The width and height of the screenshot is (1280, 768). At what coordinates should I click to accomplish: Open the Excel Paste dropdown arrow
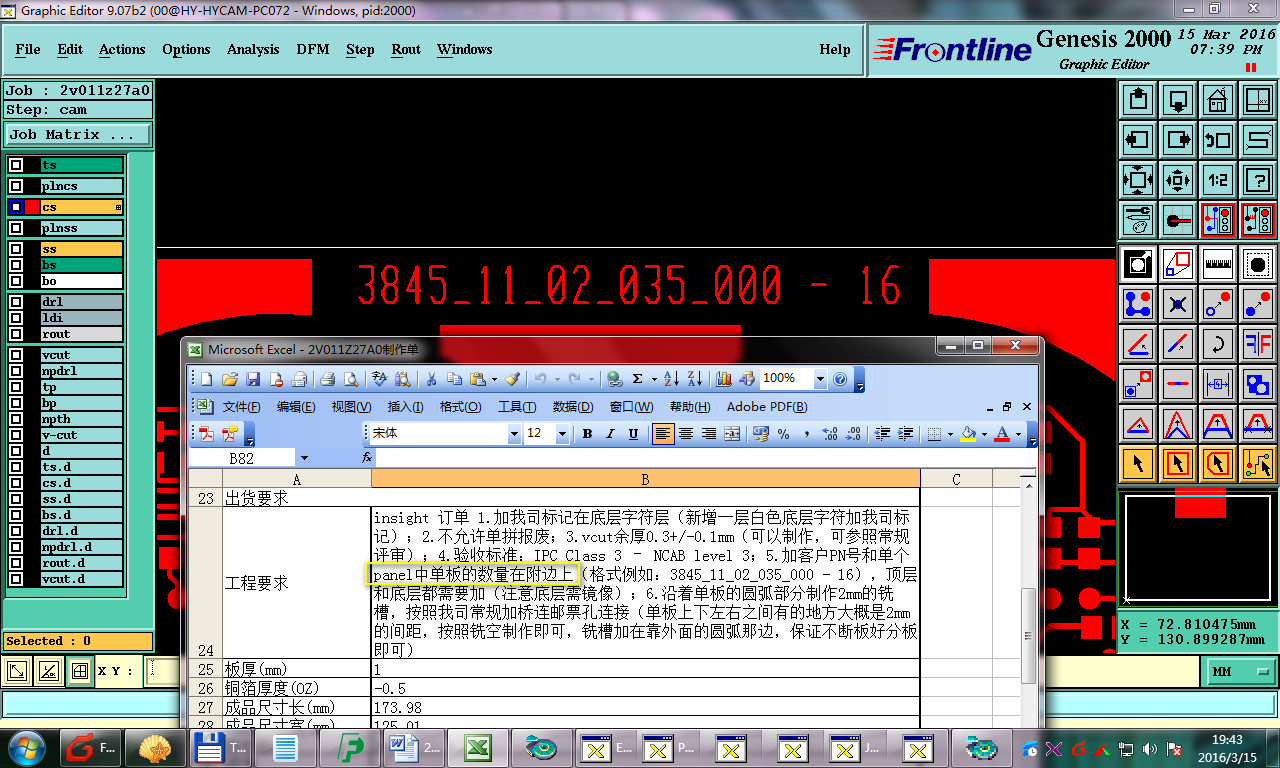point(494,379)
